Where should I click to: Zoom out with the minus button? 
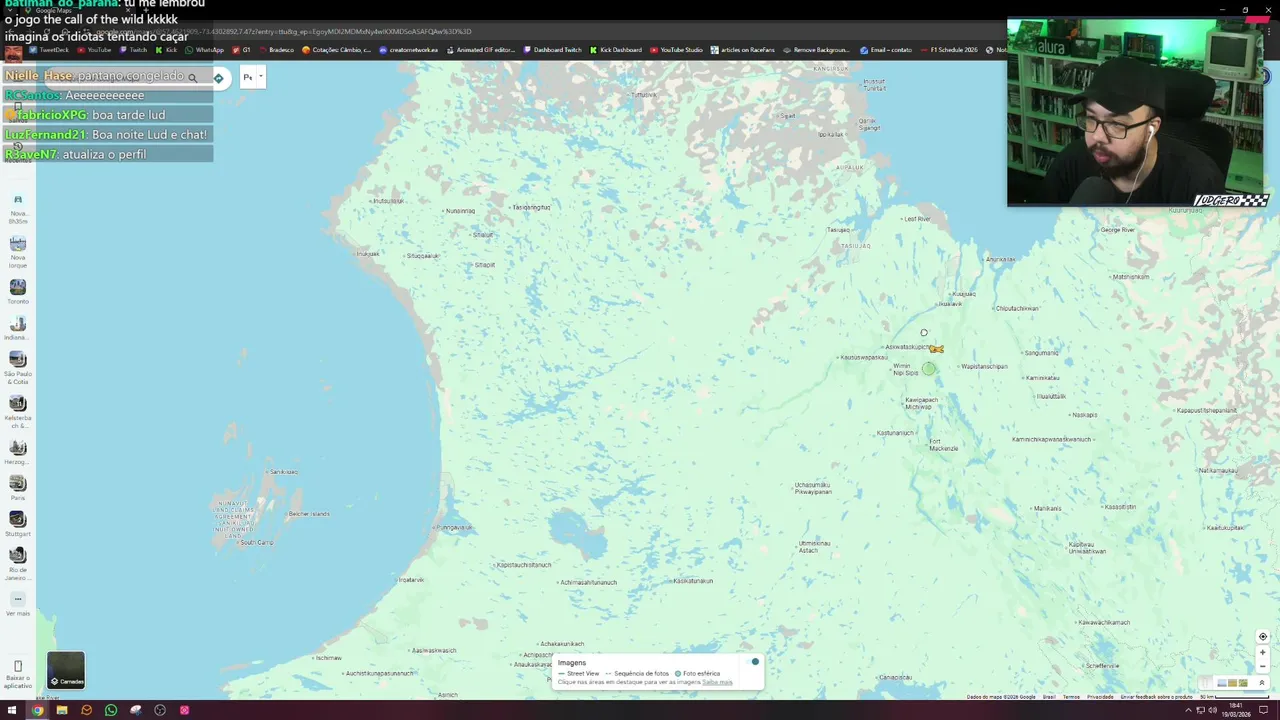[1262, 665]
